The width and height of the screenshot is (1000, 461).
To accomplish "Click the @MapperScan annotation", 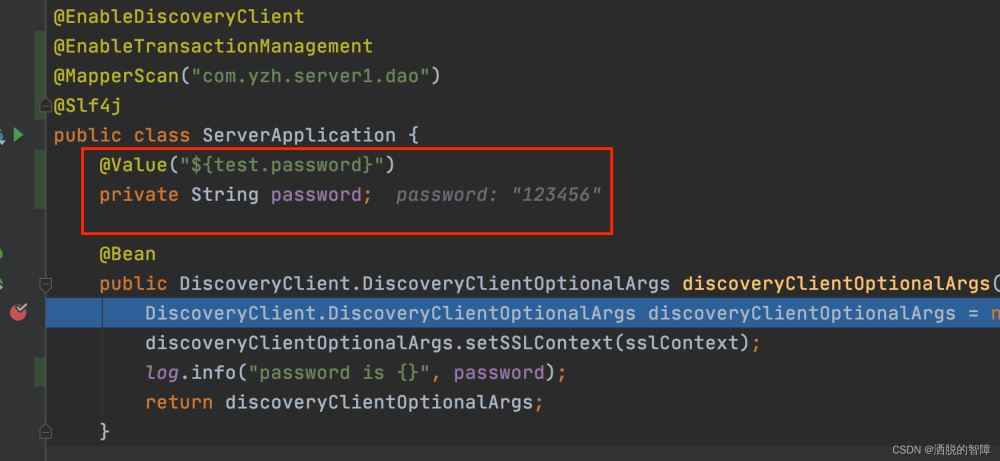I will click(116, 77).
